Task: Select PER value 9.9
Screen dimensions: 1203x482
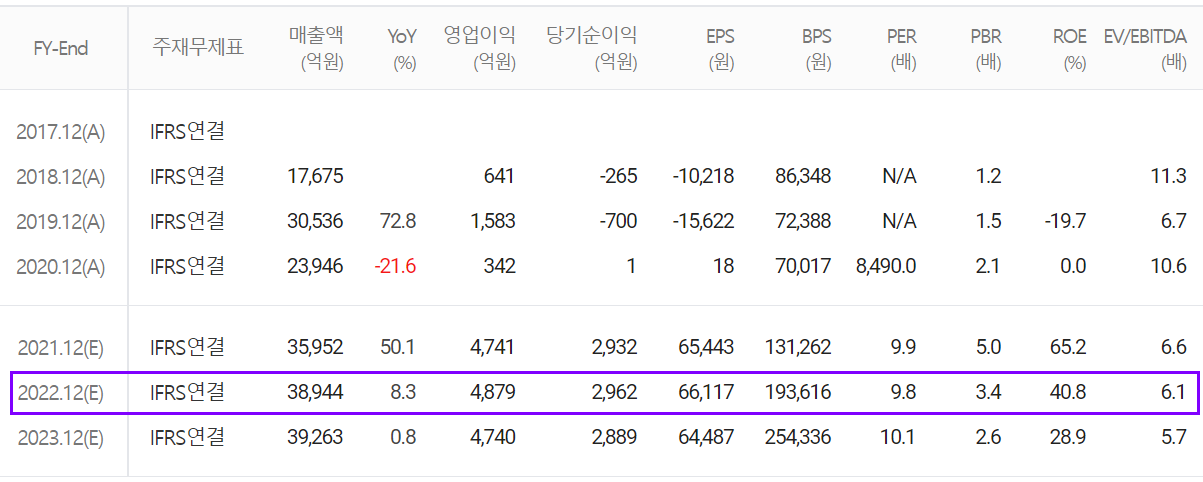Action: [904, 348]
